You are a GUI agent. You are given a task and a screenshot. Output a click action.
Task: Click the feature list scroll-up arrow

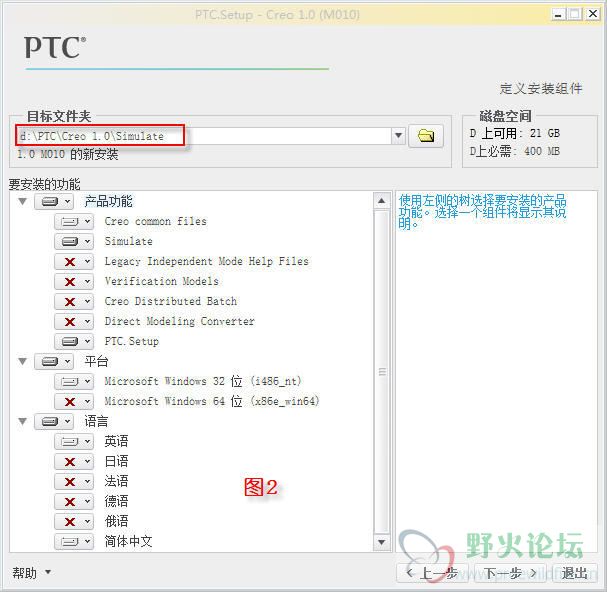[x=382, y=201]
